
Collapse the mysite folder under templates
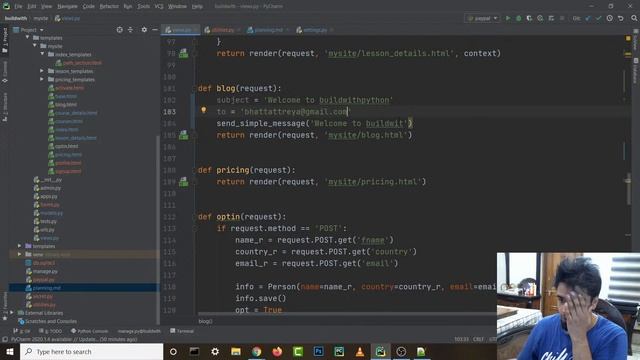35,46
